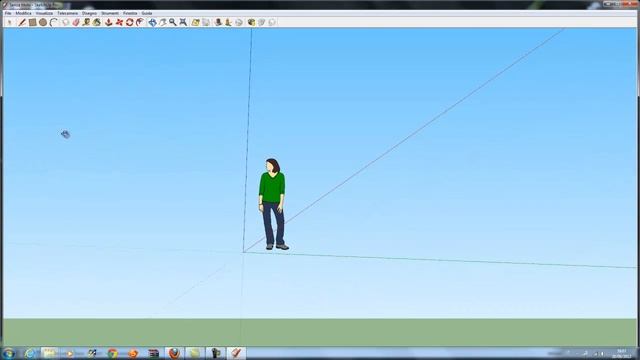Open the Modifica menu
This screenshot has height=360, width=640.
pos(23,13)
